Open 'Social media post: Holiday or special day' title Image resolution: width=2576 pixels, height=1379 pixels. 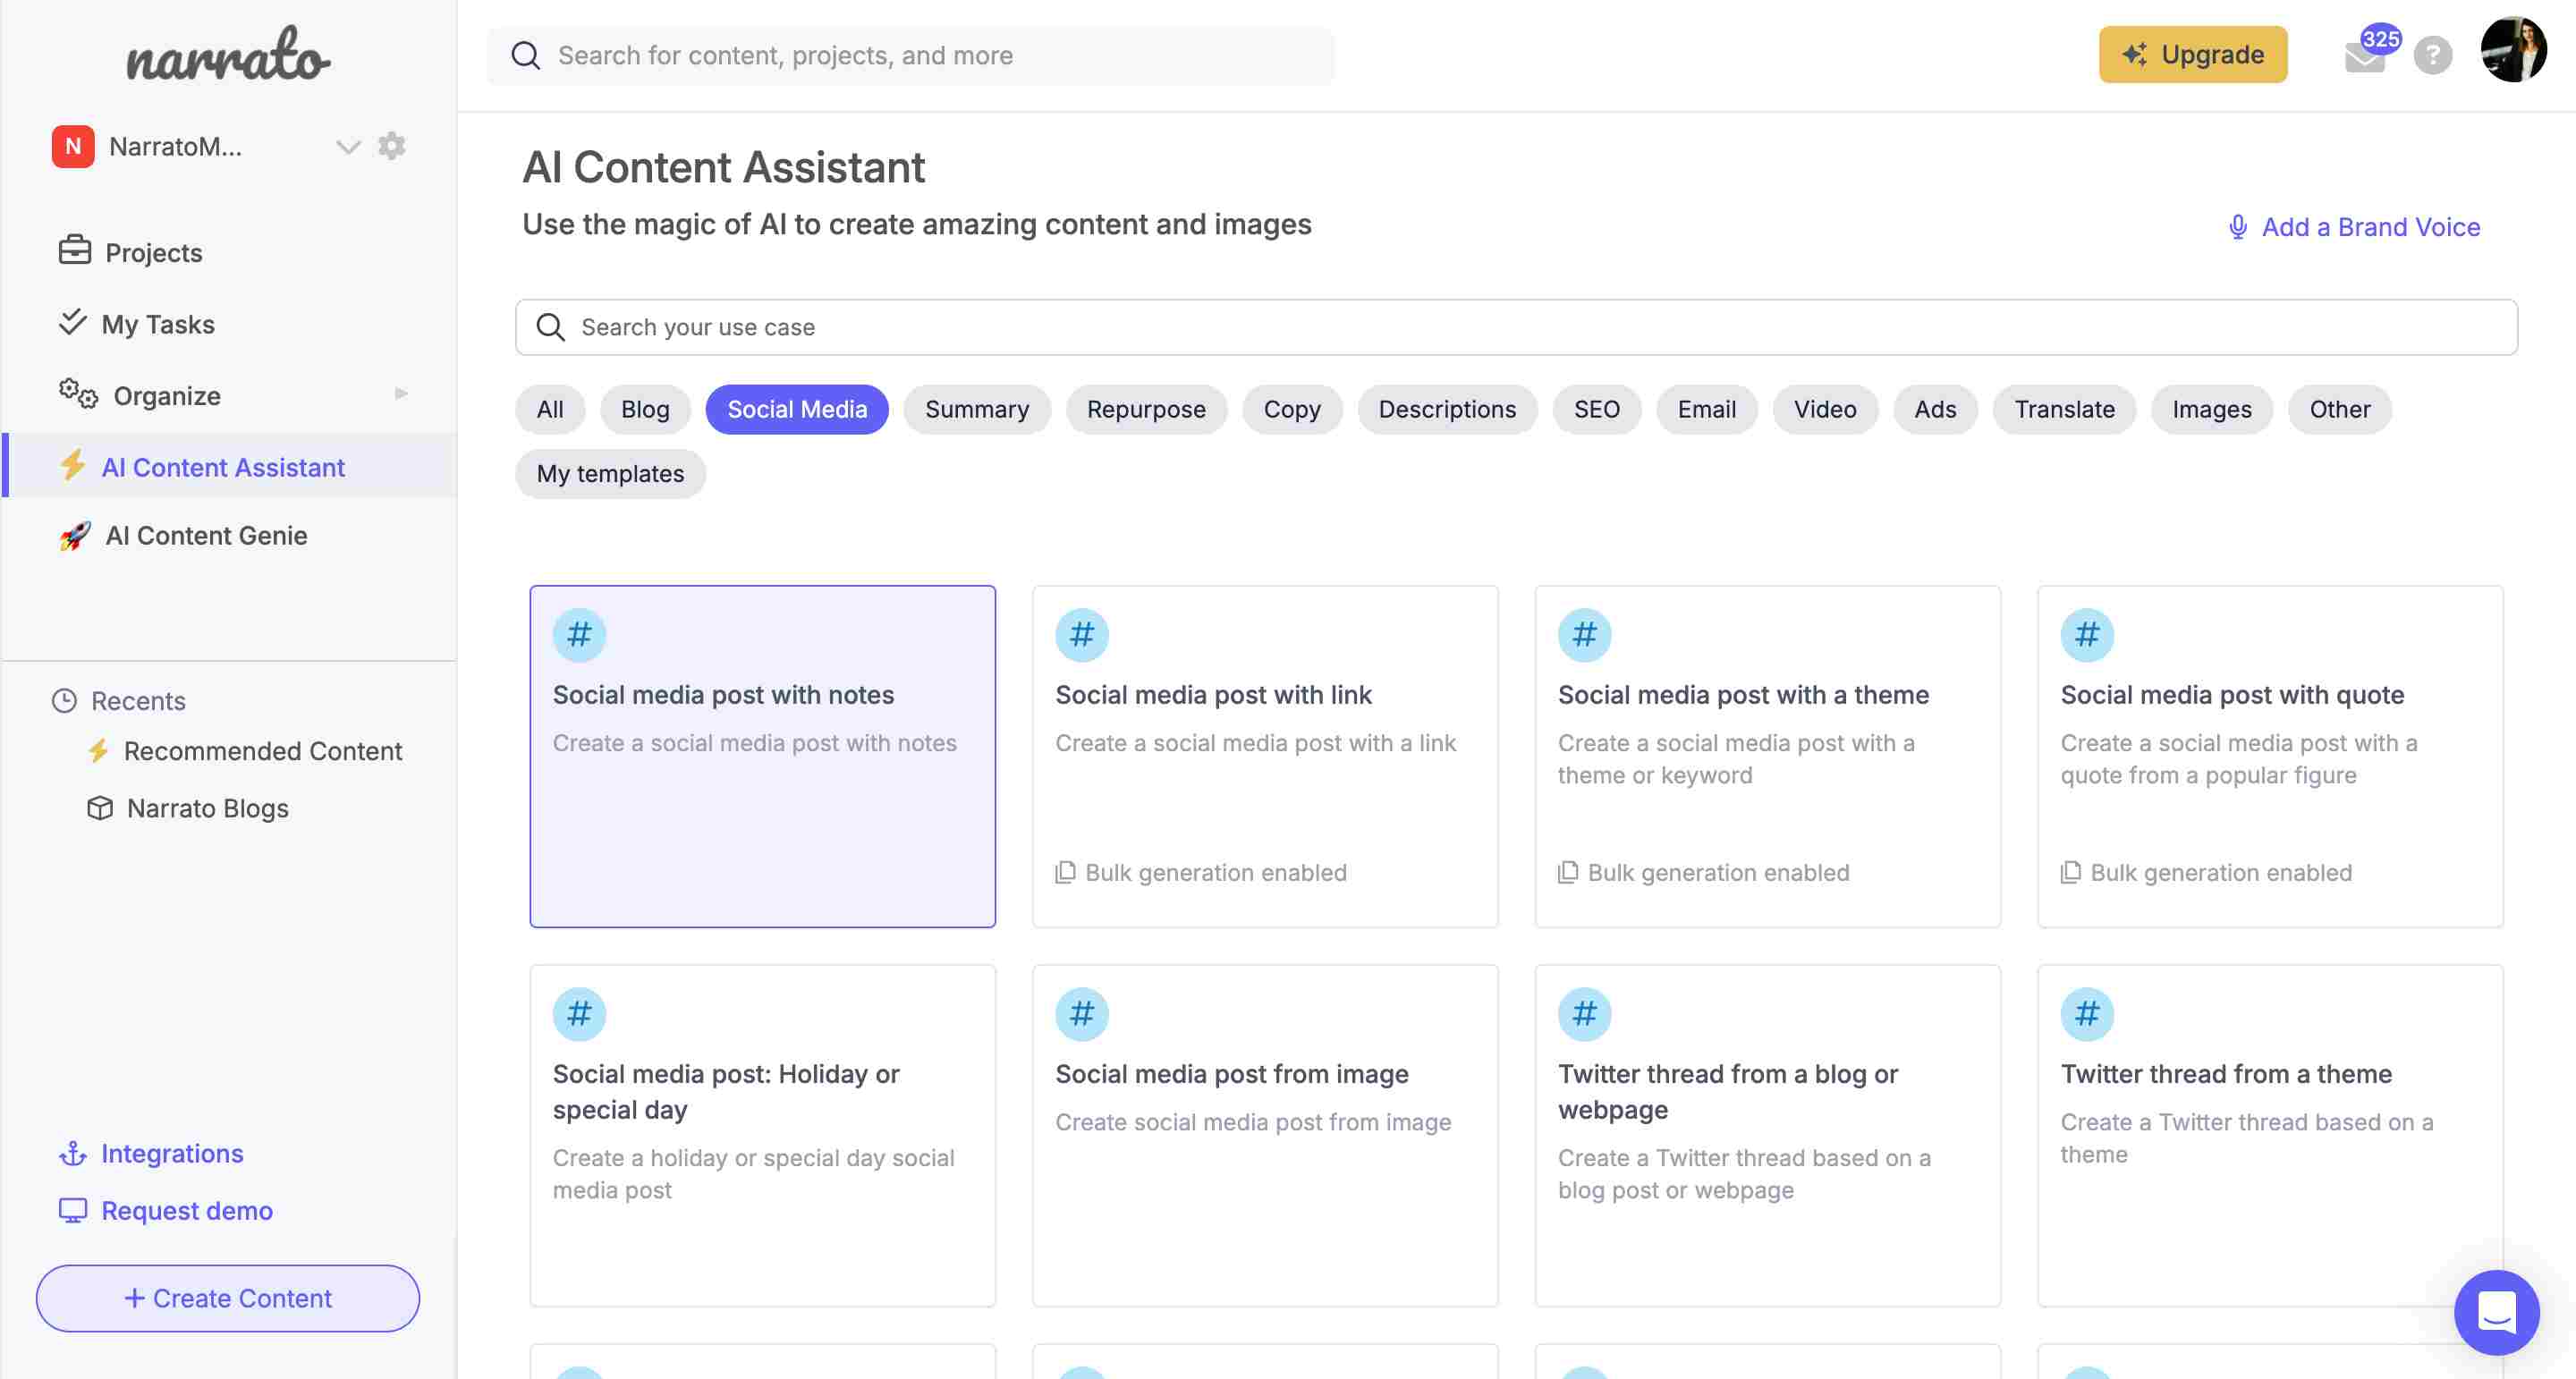tap(726, 1091)
